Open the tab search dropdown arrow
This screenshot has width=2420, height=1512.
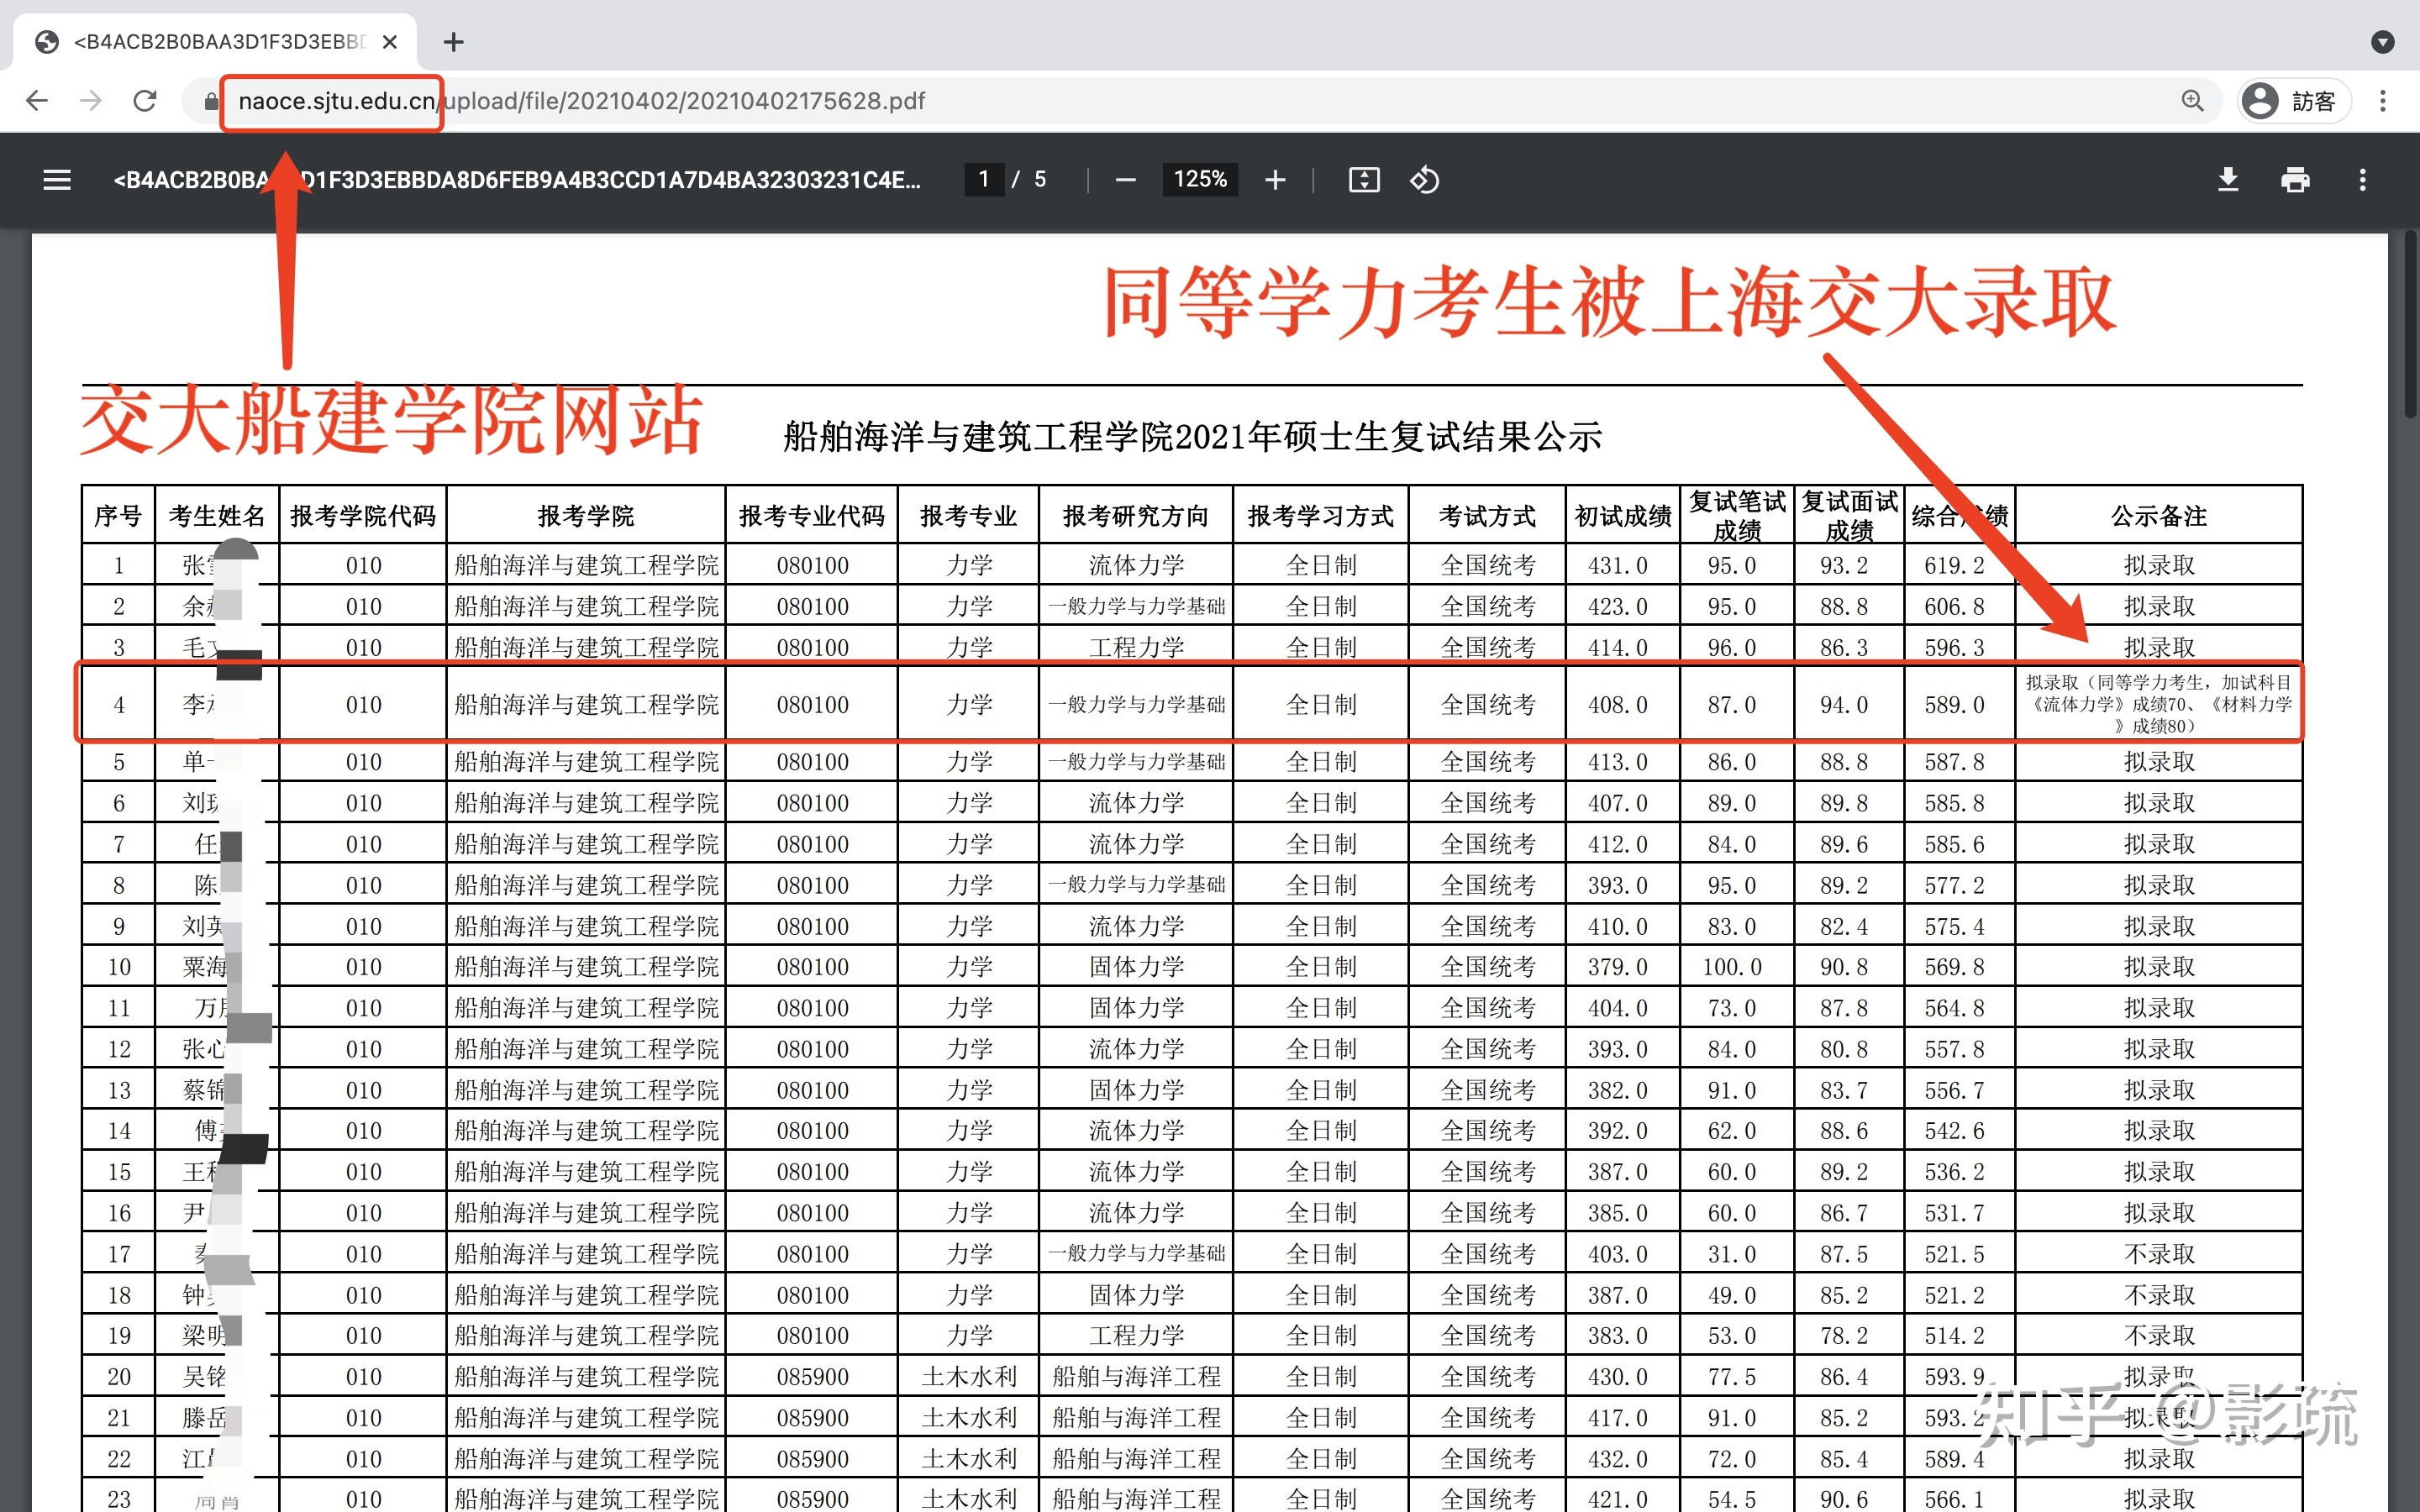[2383, 42]
